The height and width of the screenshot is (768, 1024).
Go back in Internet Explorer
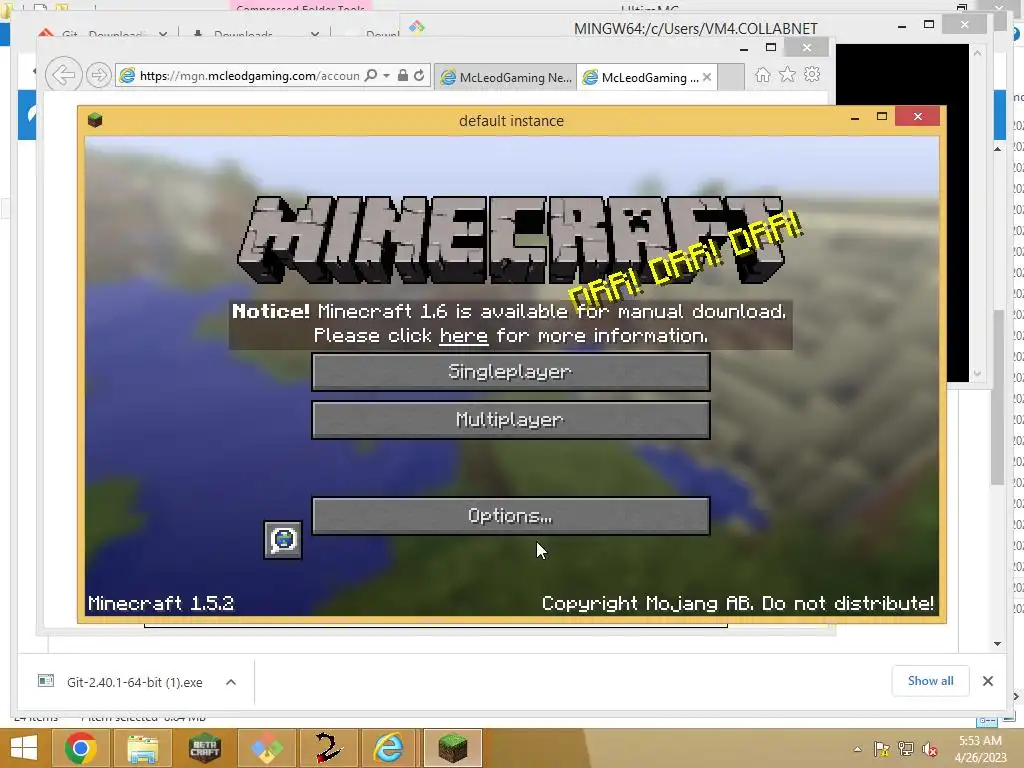[63, 75]
